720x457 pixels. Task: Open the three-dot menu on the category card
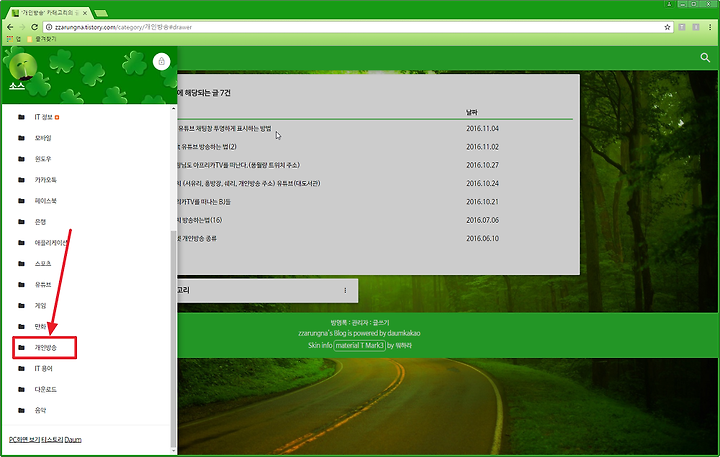pos(345,290)
